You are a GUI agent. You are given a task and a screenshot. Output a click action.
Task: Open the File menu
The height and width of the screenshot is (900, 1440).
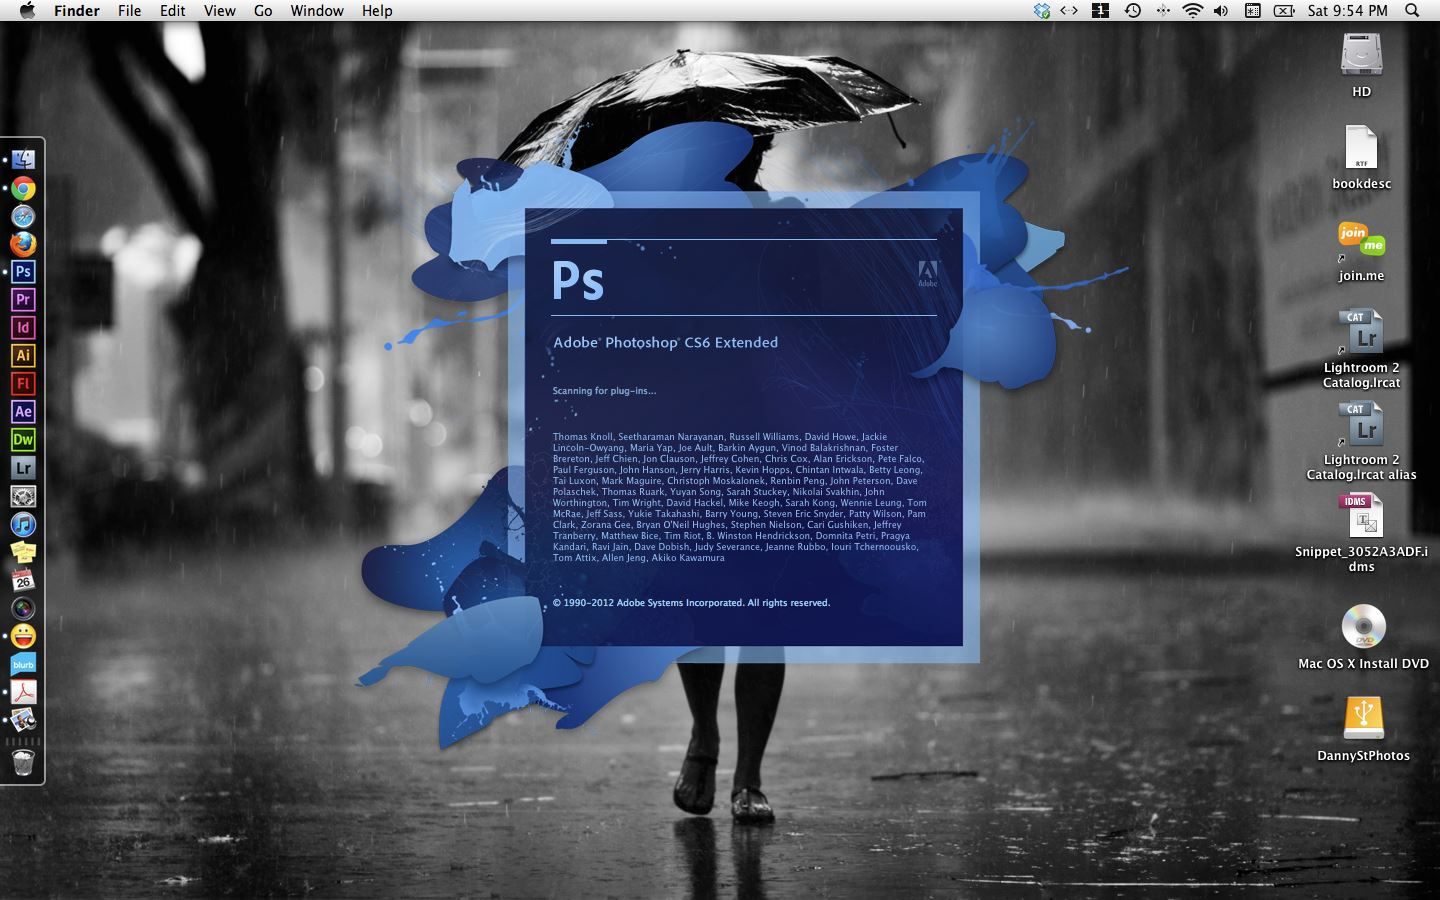point(129,11)
